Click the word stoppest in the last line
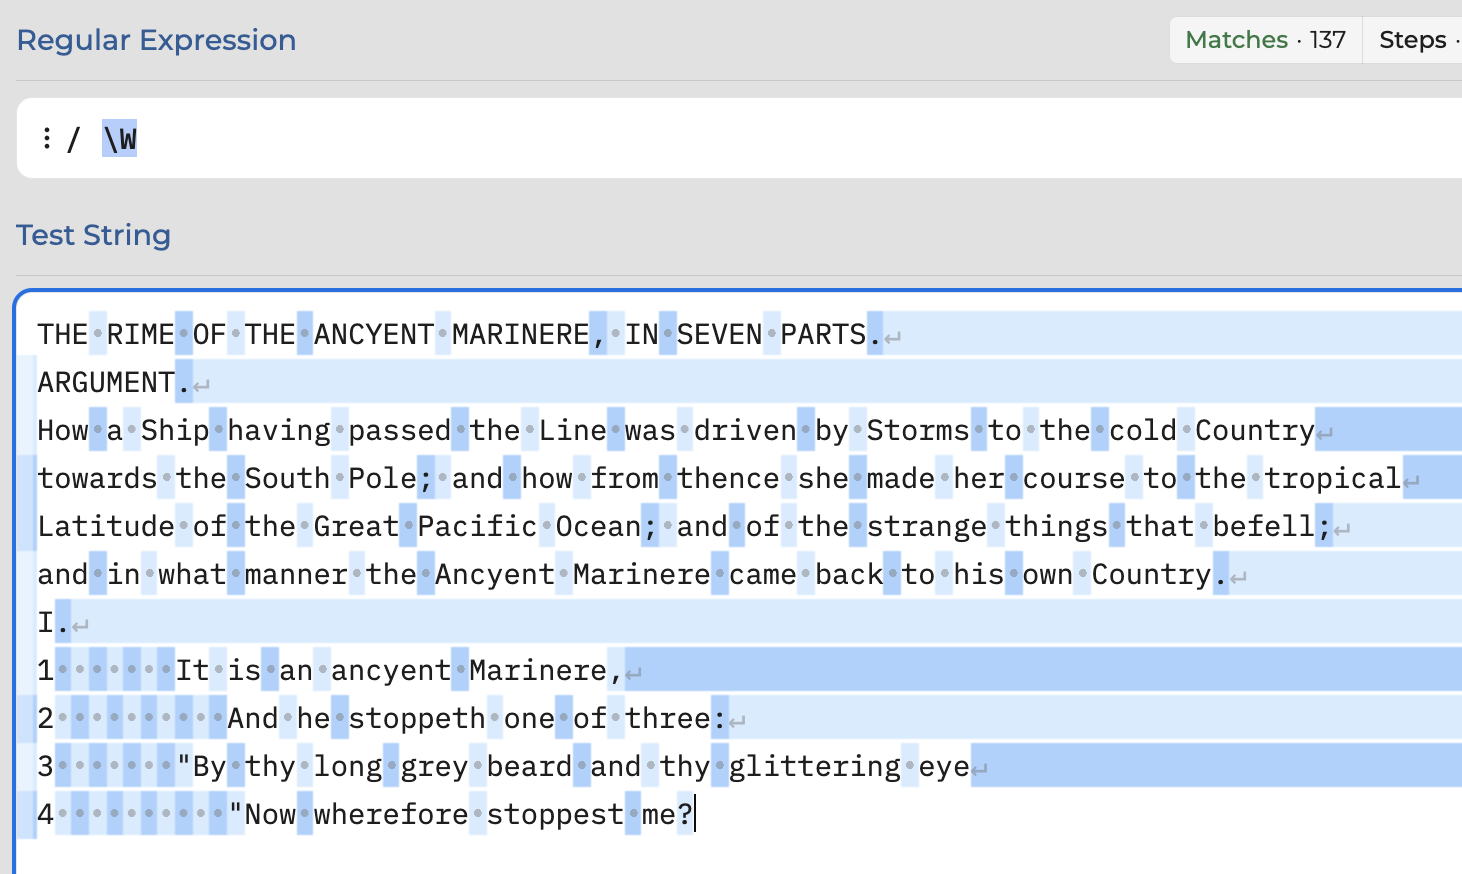Viewport: 1462px width, 874px height. click(x=555, y=814)
